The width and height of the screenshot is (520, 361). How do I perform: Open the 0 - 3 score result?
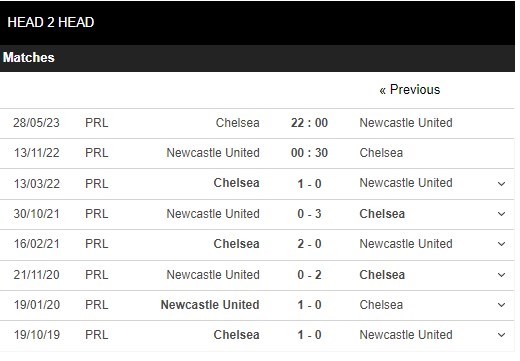[309, 214]
